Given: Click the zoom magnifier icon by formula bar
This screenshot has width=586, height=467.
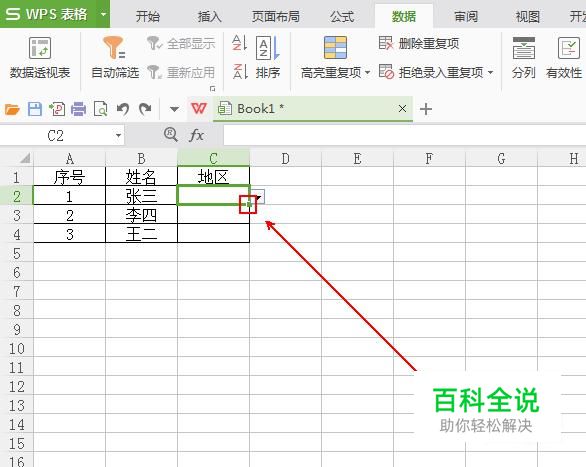Looking at the screenshot, I should pos(171,134).
